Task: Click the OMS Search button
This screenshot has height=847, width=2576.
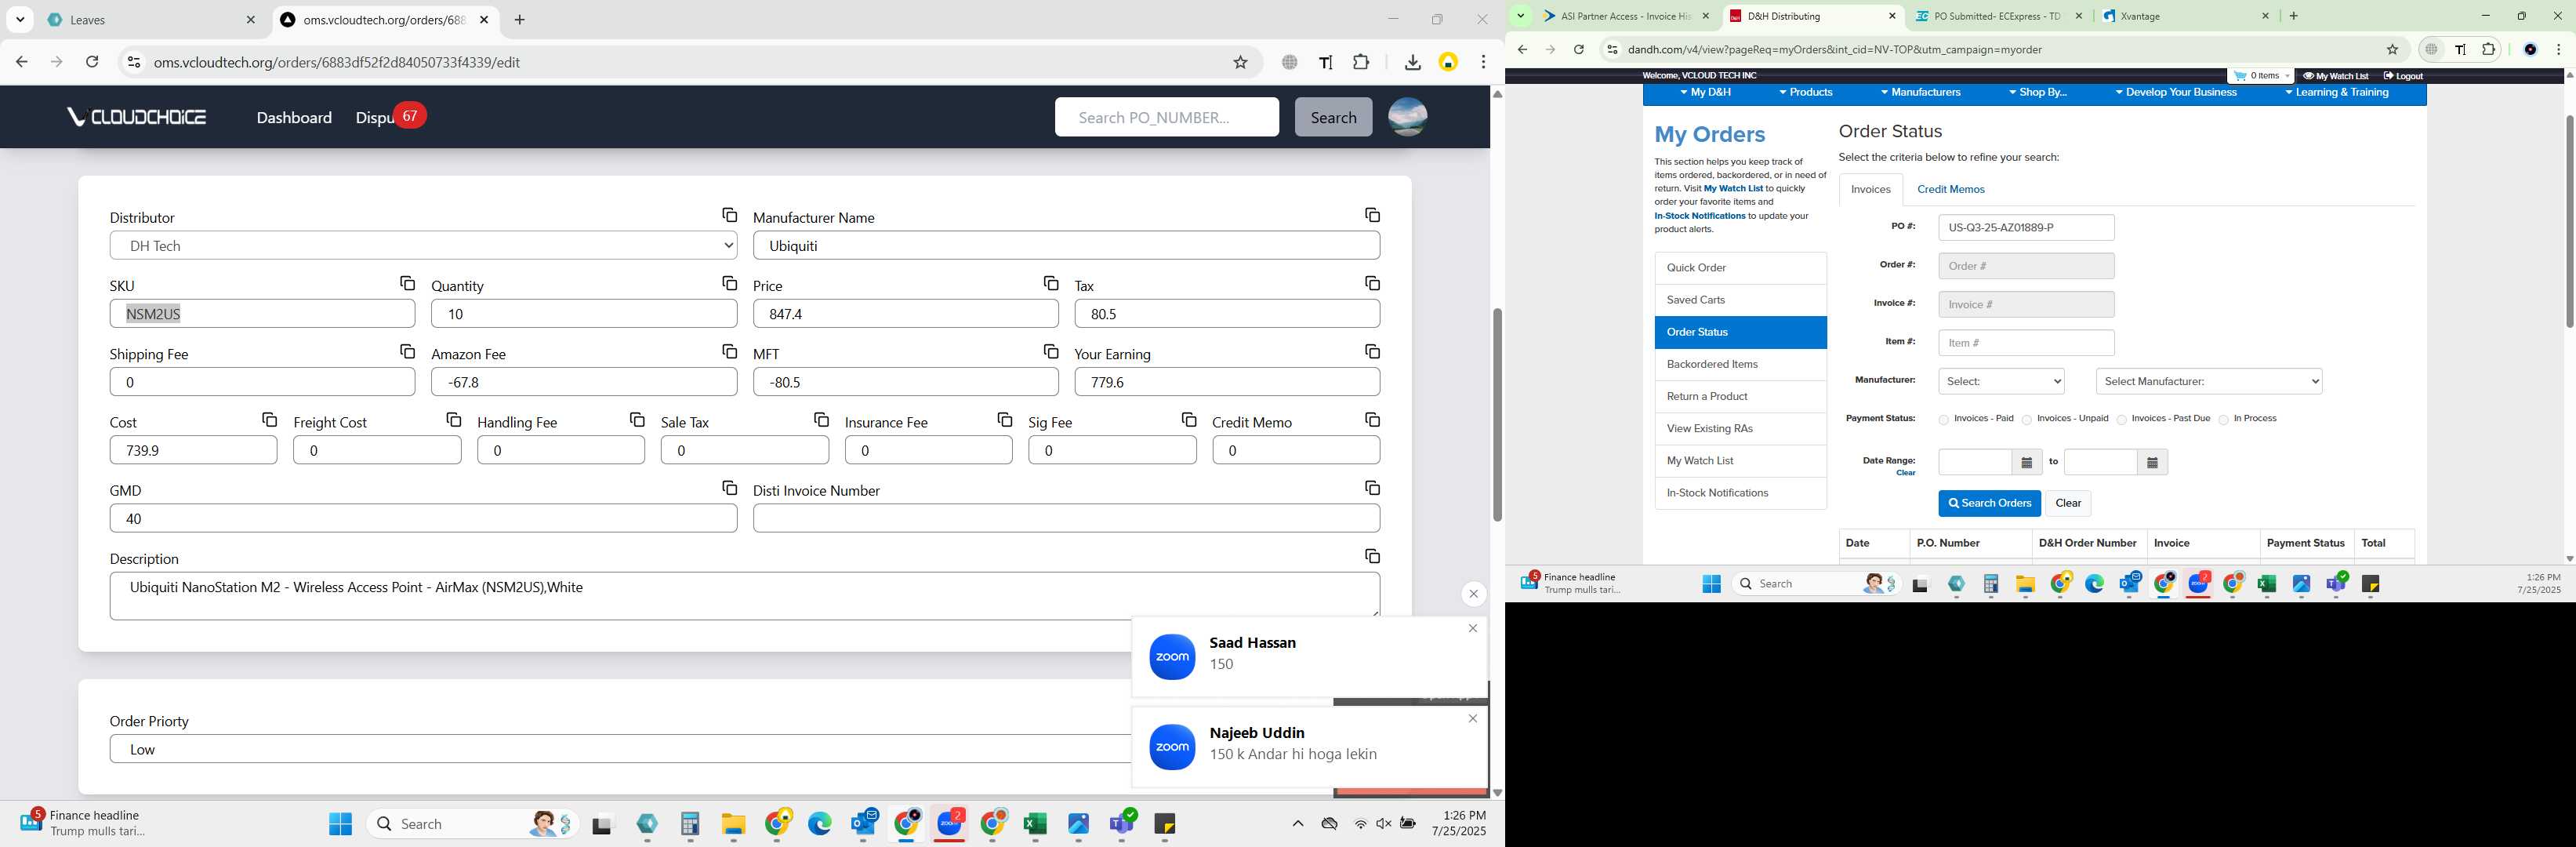Action: [x=1333, y=117]
